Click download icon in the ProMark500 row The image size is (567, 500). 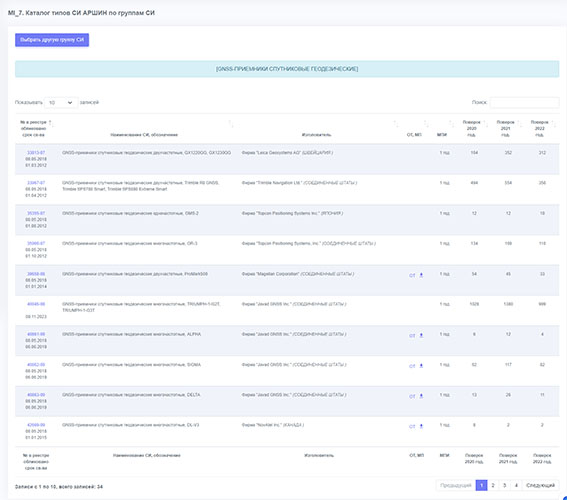click(x=421, y=275)
